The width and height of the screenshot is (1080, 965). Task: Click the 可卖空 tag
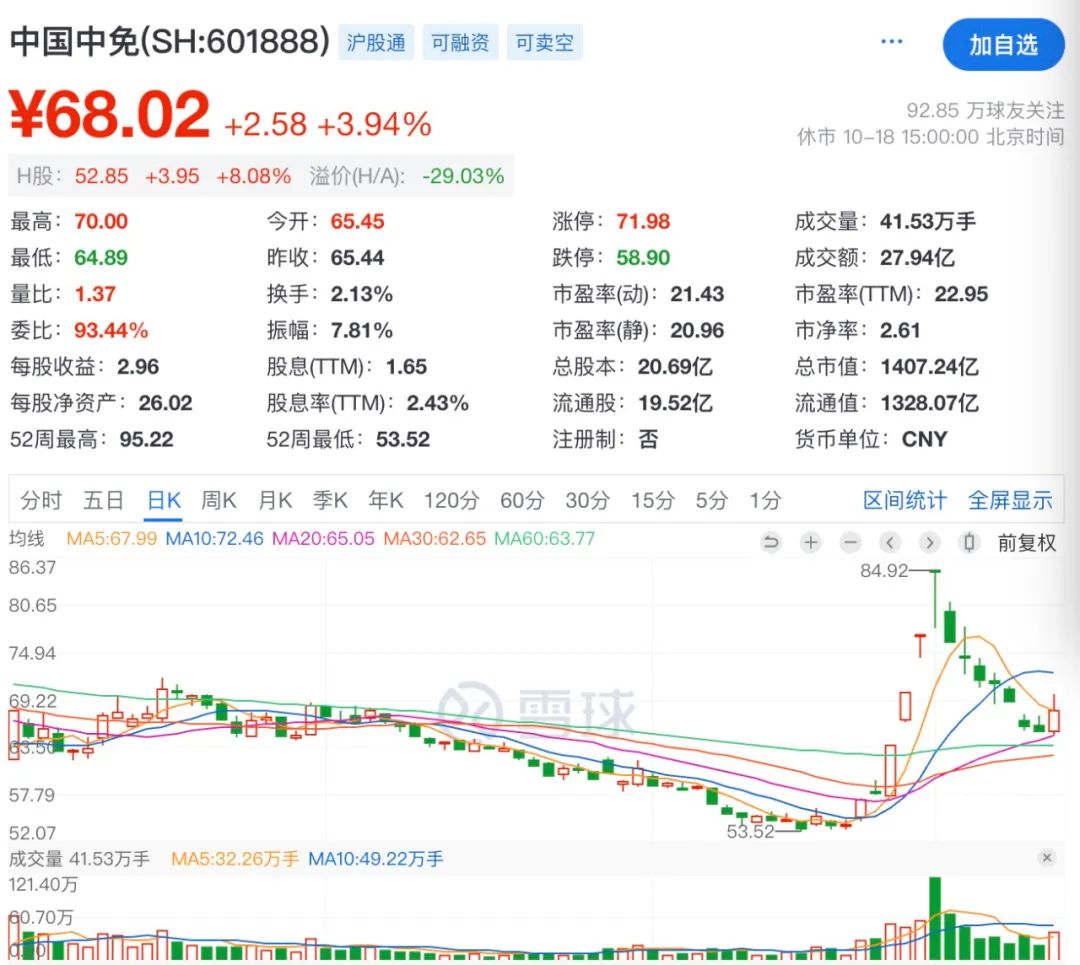pyautogui.click(x=544, y=43)
